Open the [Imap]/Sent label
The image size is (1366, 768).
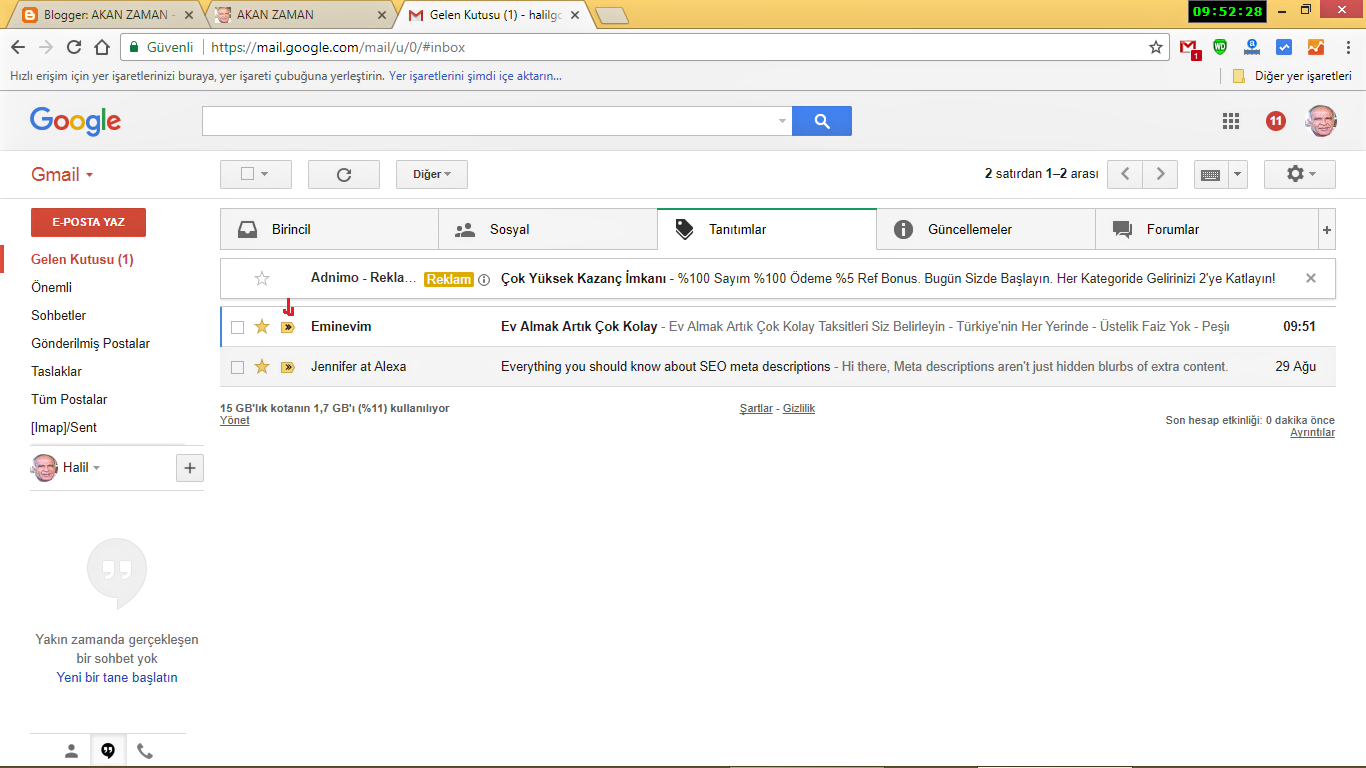(x=64, y=428)
